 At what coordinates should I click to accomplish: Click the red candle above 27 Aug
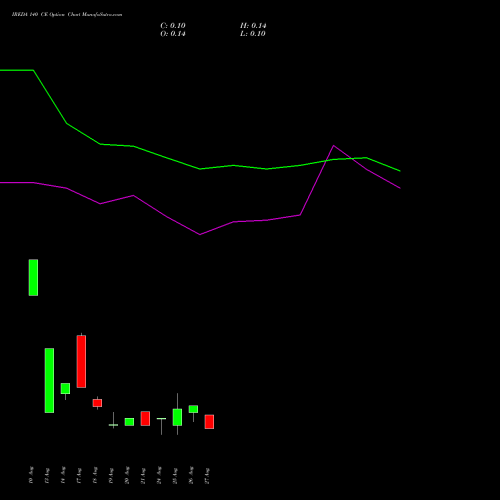pyautogui.click(x=209, y=422)
